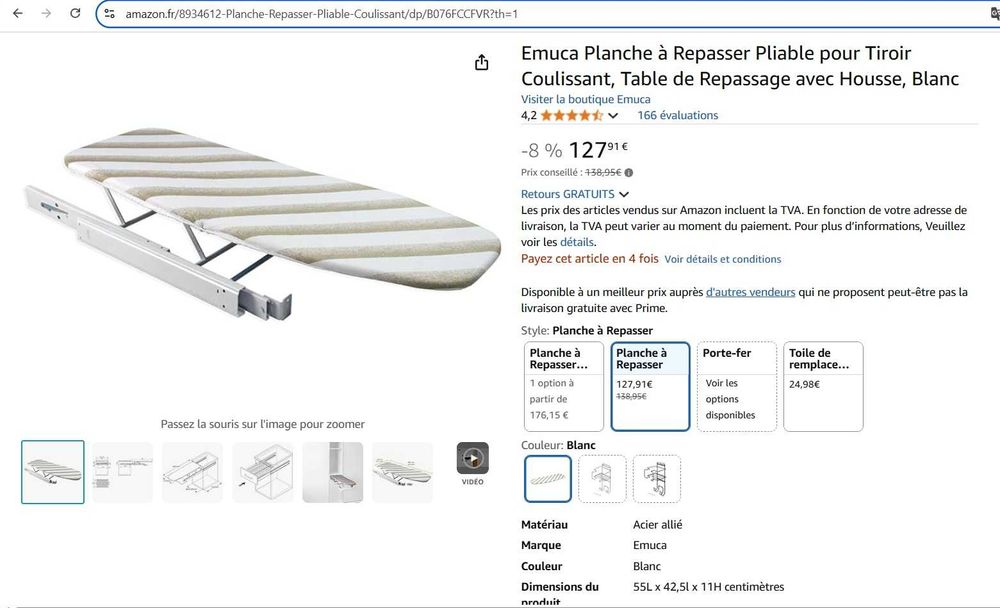Reload the Amazon product page

coord(75,14)
